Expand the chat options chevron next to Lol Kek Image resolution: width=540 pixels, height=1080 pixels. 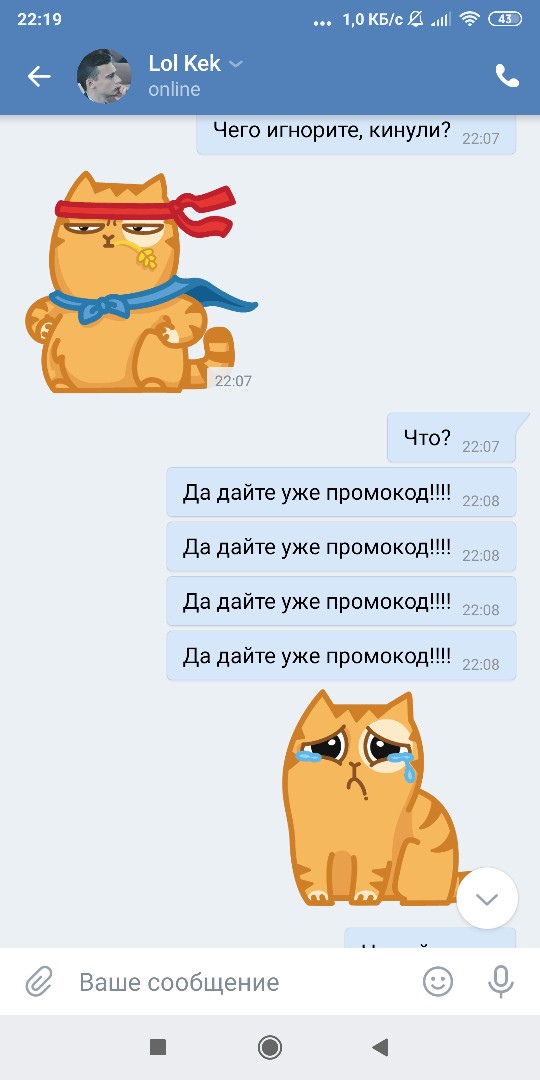coord(236,64)
